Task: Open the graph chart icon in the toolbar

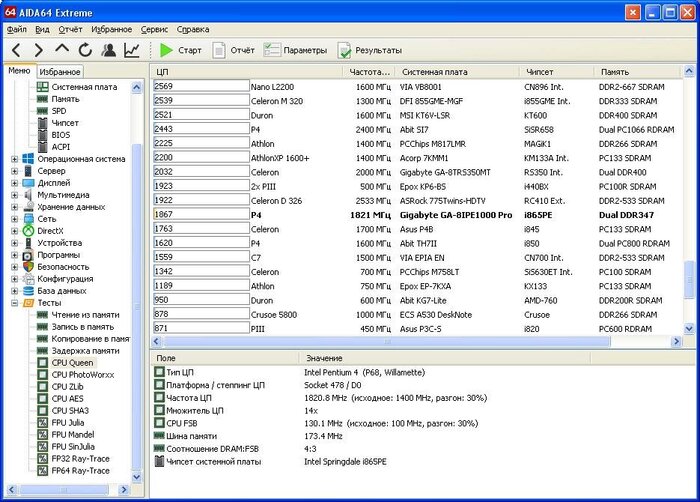Action: [132, 50]
